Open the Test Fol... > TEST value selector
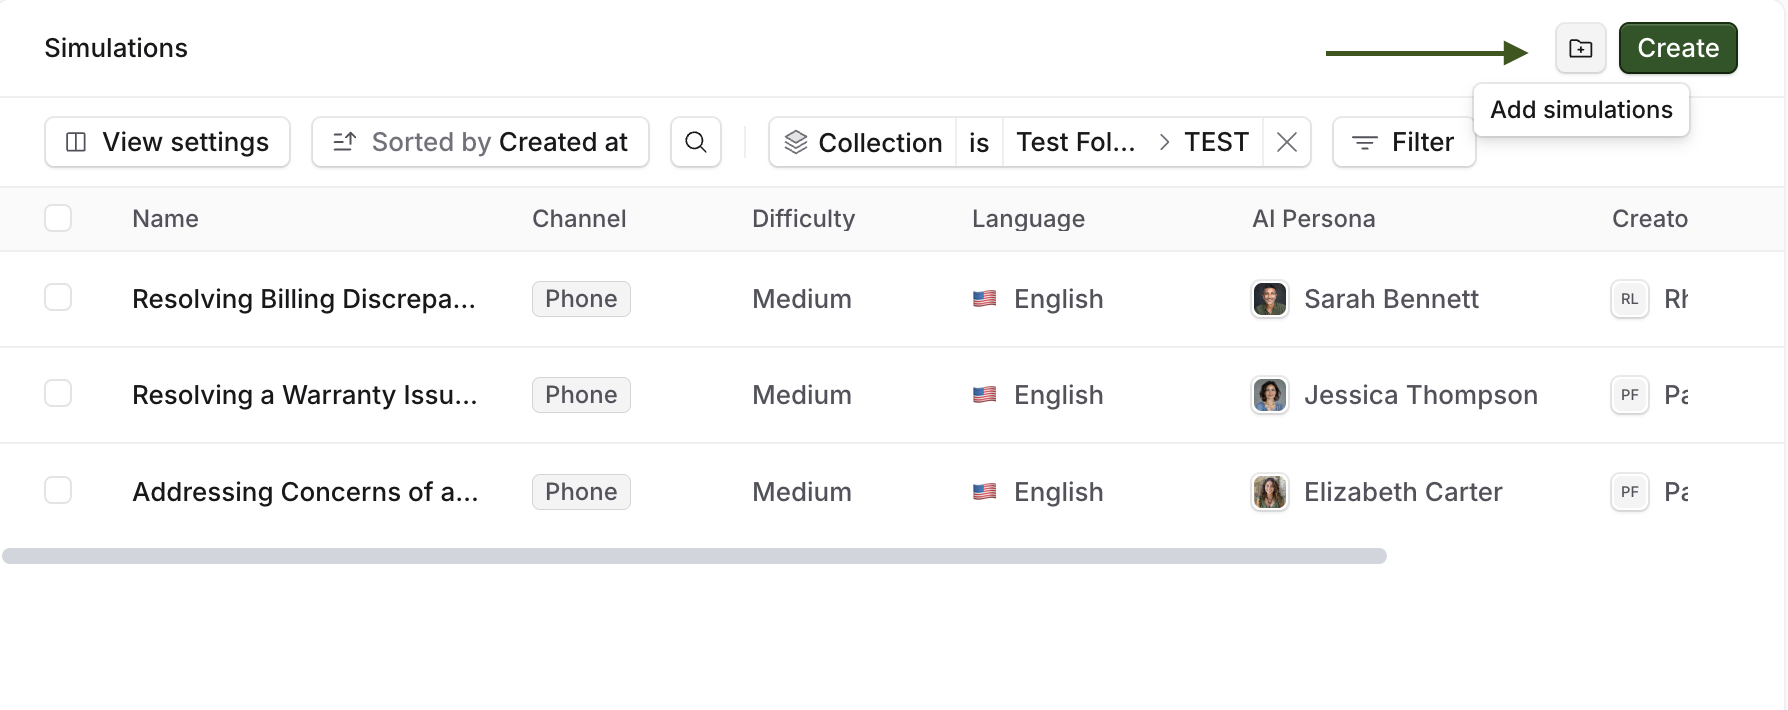The image size is (1788, 710). coord(1133,142)
